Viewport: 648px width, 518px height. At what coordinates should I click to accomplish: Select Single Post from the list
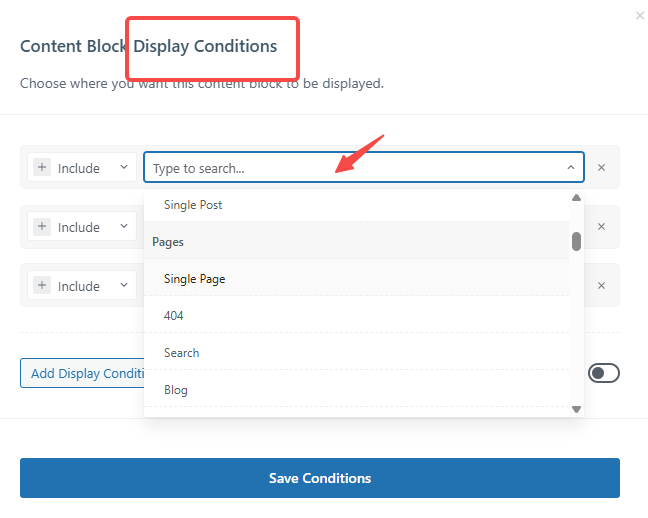pos(193,205)
